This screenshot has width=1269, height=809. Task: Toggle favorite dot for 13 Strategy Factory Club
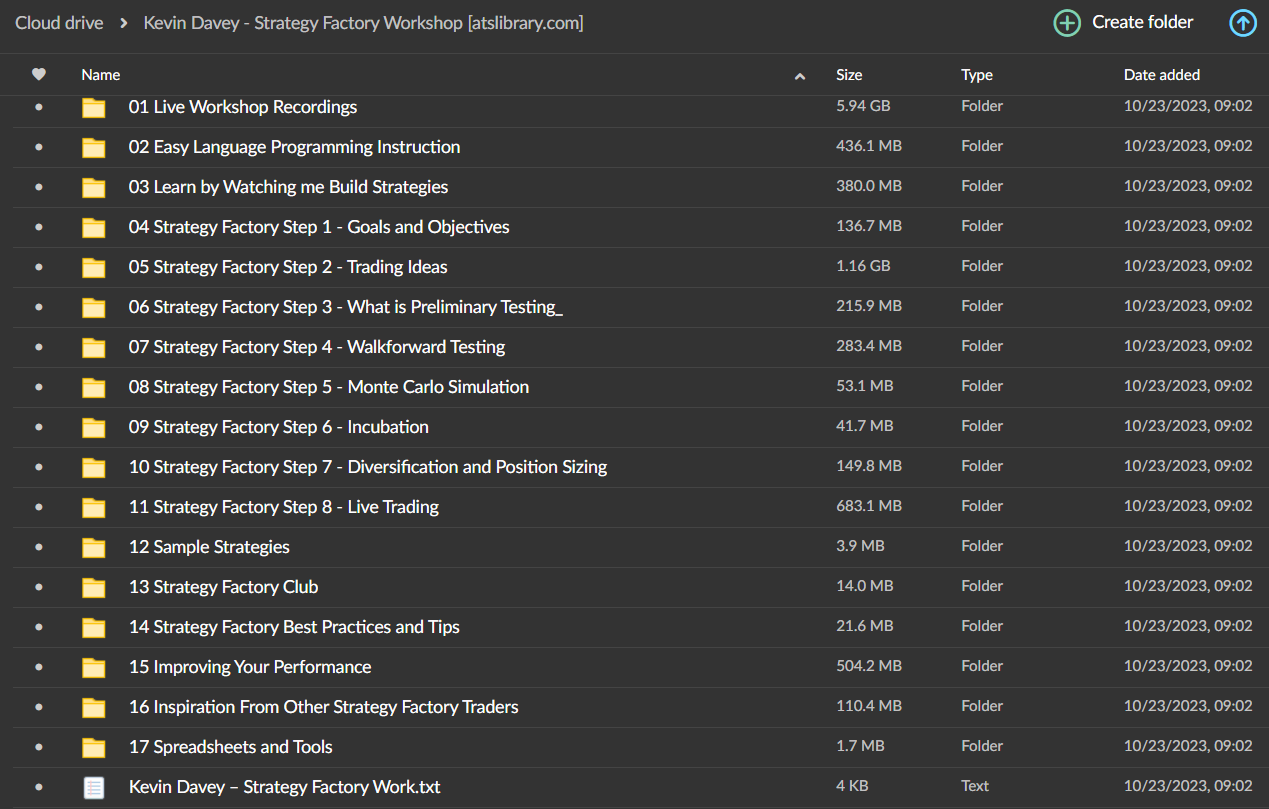pyautogui.click(x=39, y=587)
